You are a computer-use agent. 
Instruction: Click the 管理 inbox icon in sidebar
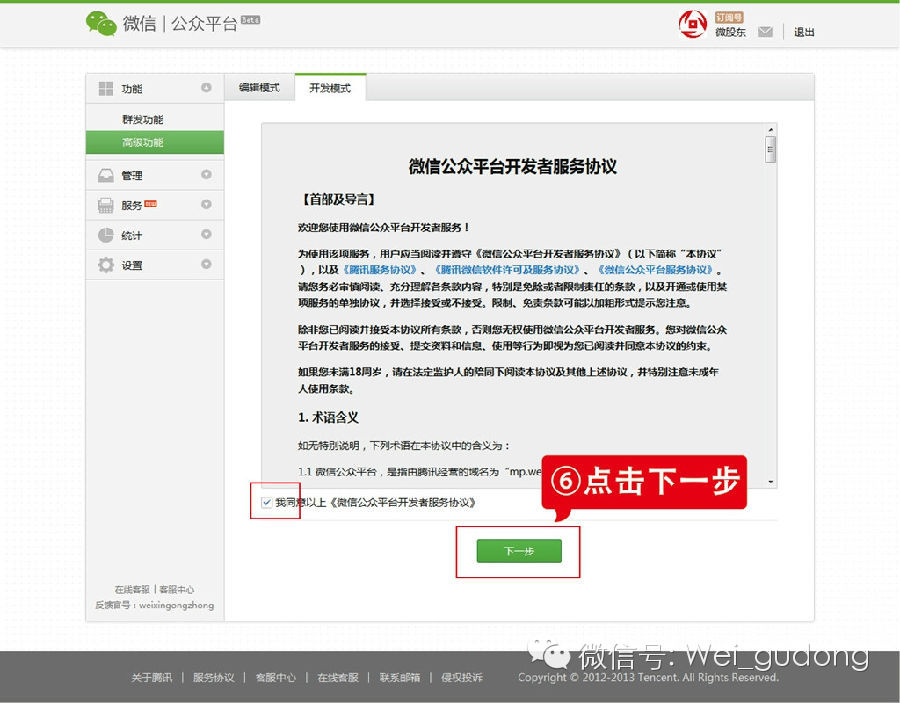click(106, 175)
